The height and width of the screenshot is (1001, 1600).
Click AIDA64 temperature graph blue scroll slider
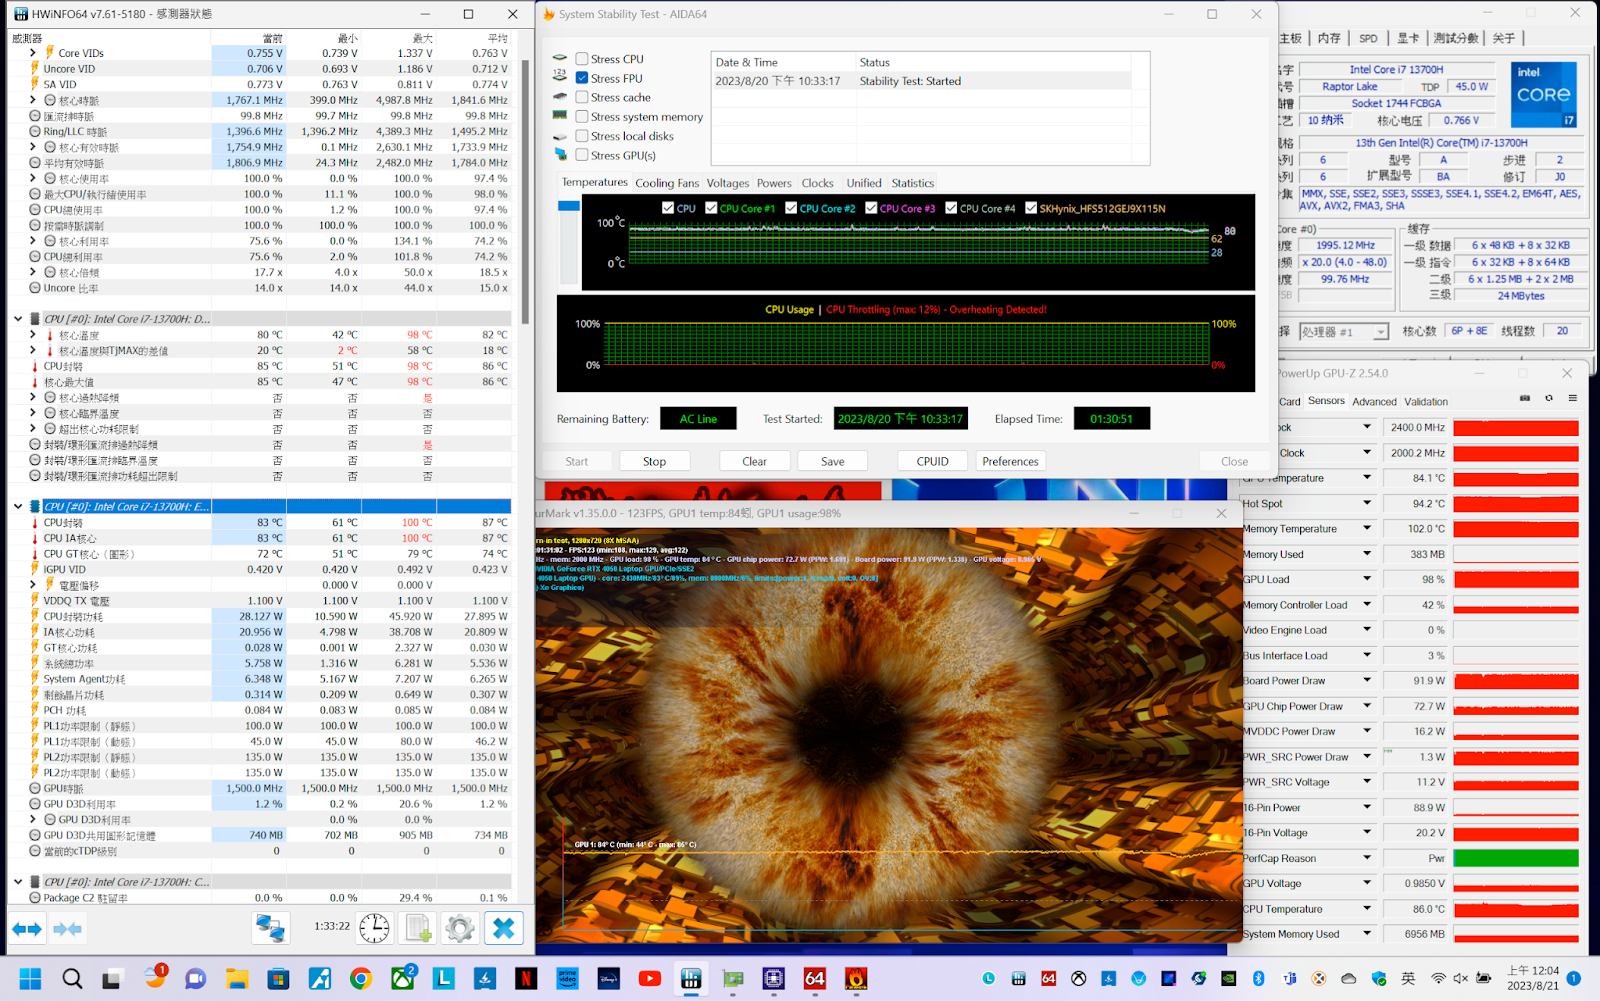click(x=569, y=206)
